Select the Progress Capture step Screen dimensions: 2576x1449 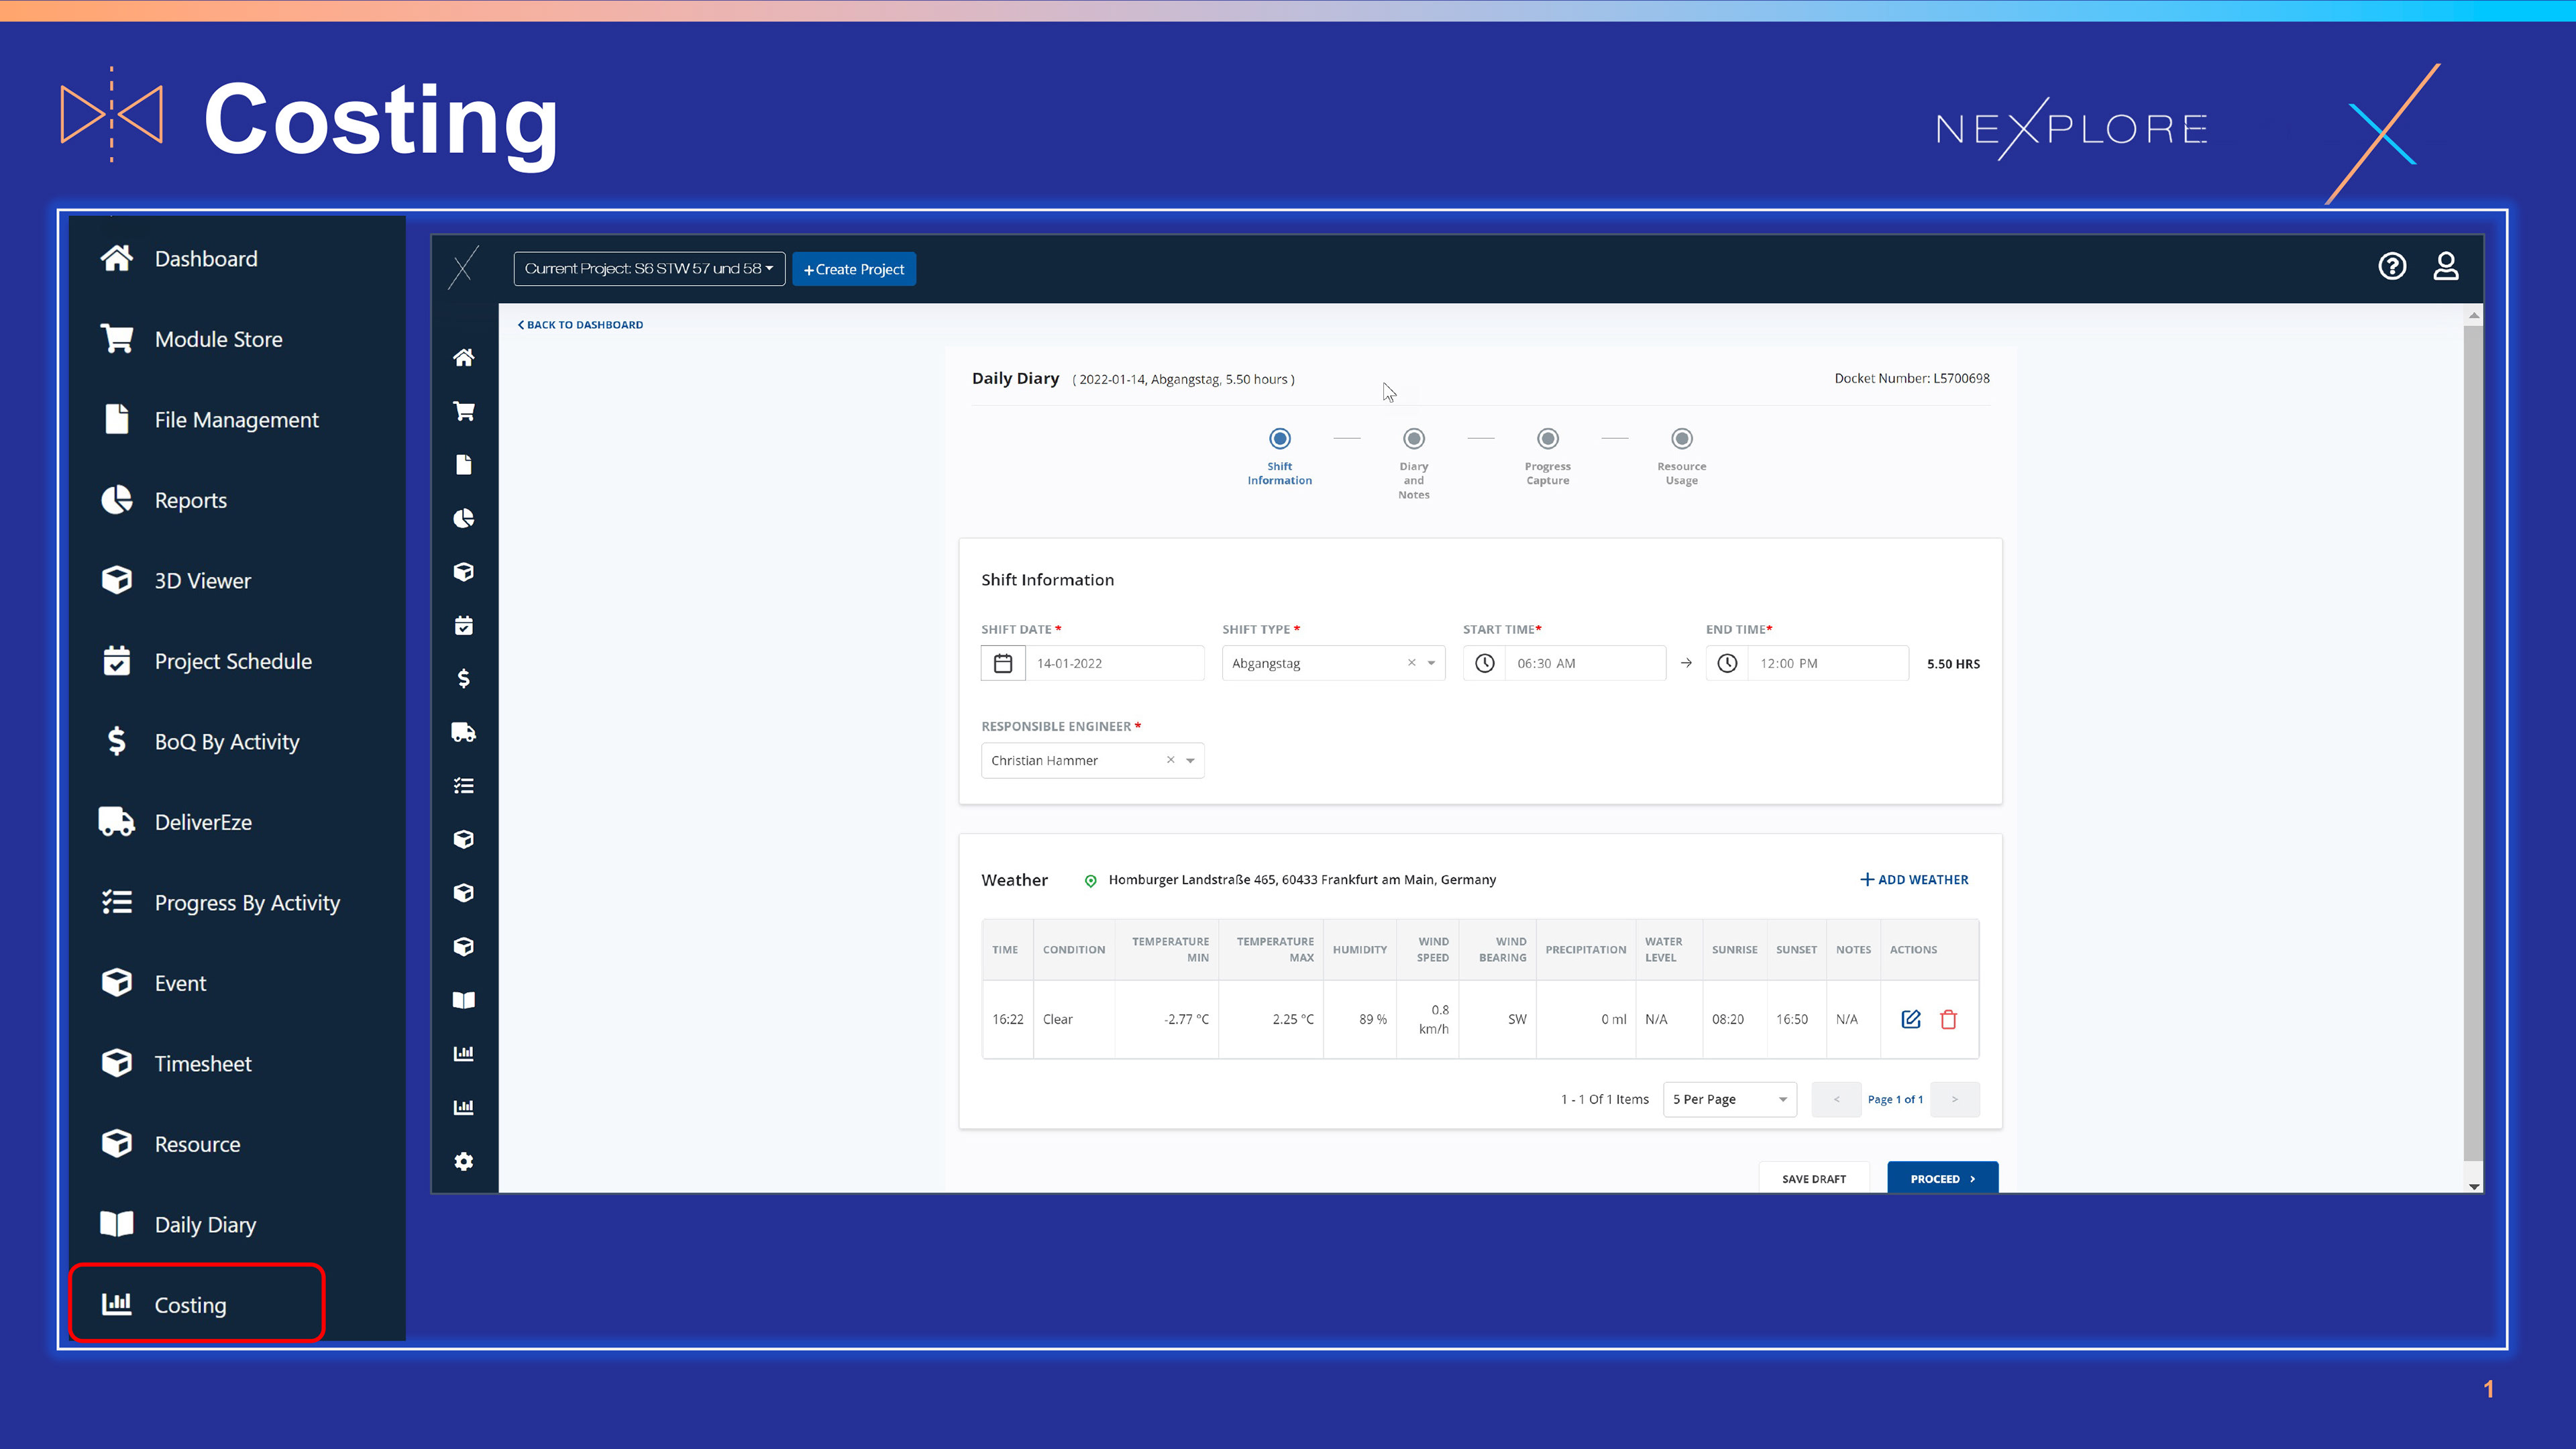point(1547,439)
